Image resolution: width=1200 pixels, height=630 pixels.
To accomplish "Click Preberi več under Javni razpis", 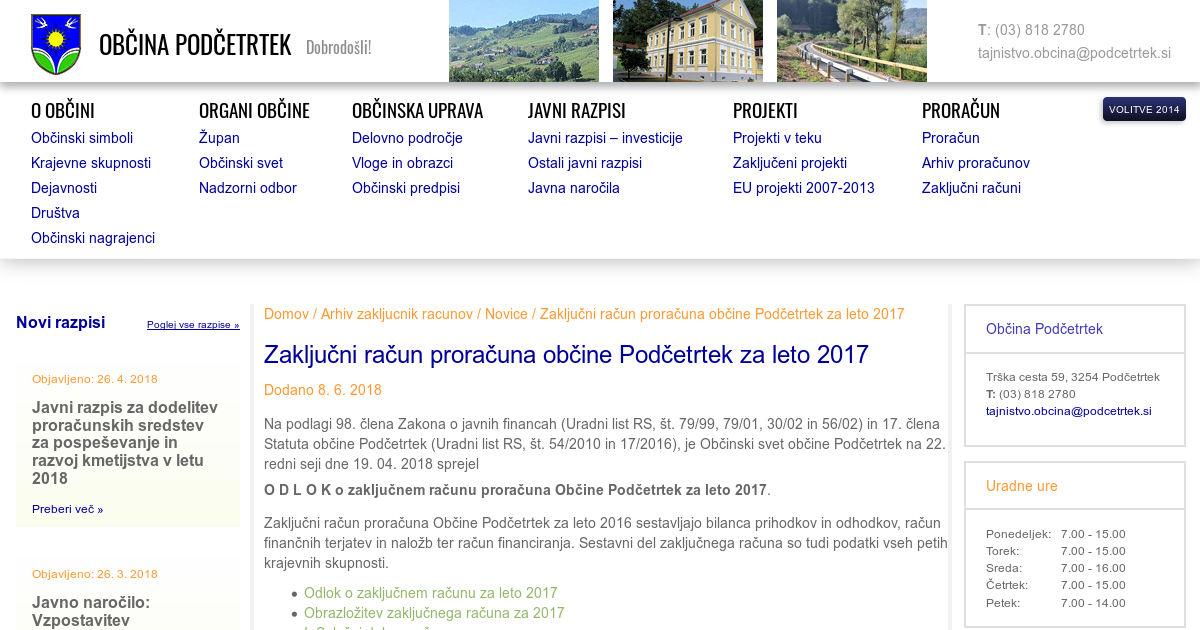I will click(67, 509).
